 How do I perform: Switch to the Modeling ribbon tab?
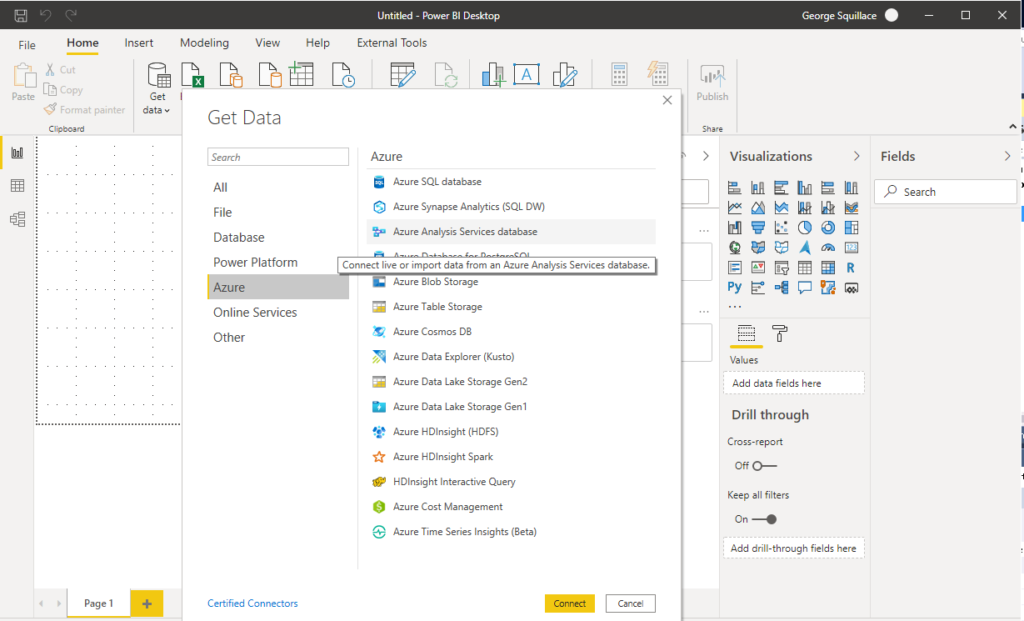[204, 43]
